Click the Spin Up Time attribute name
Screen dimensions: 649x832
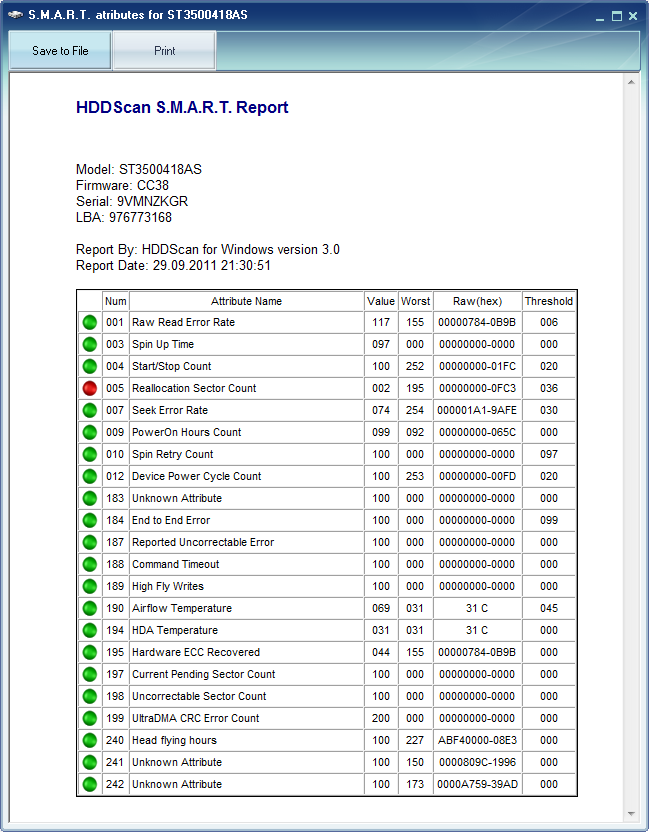pyautogui.click(x=163, y=344)
